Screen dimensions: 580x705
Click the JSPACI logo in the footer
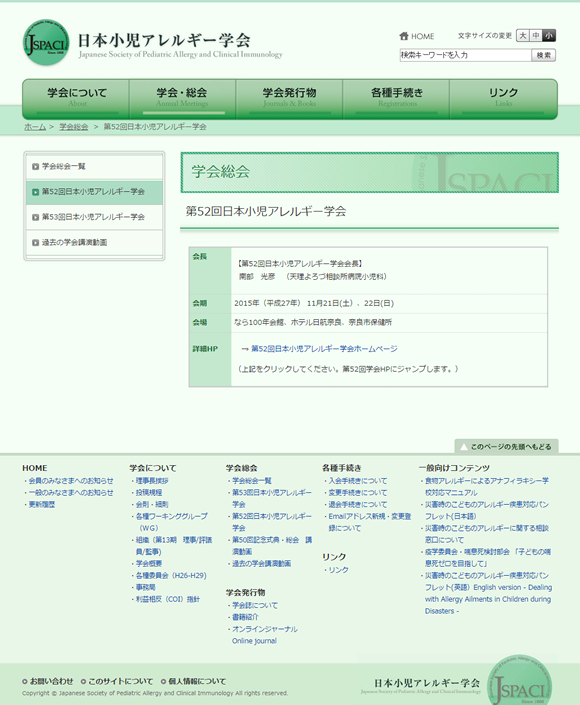pos(519,681)
